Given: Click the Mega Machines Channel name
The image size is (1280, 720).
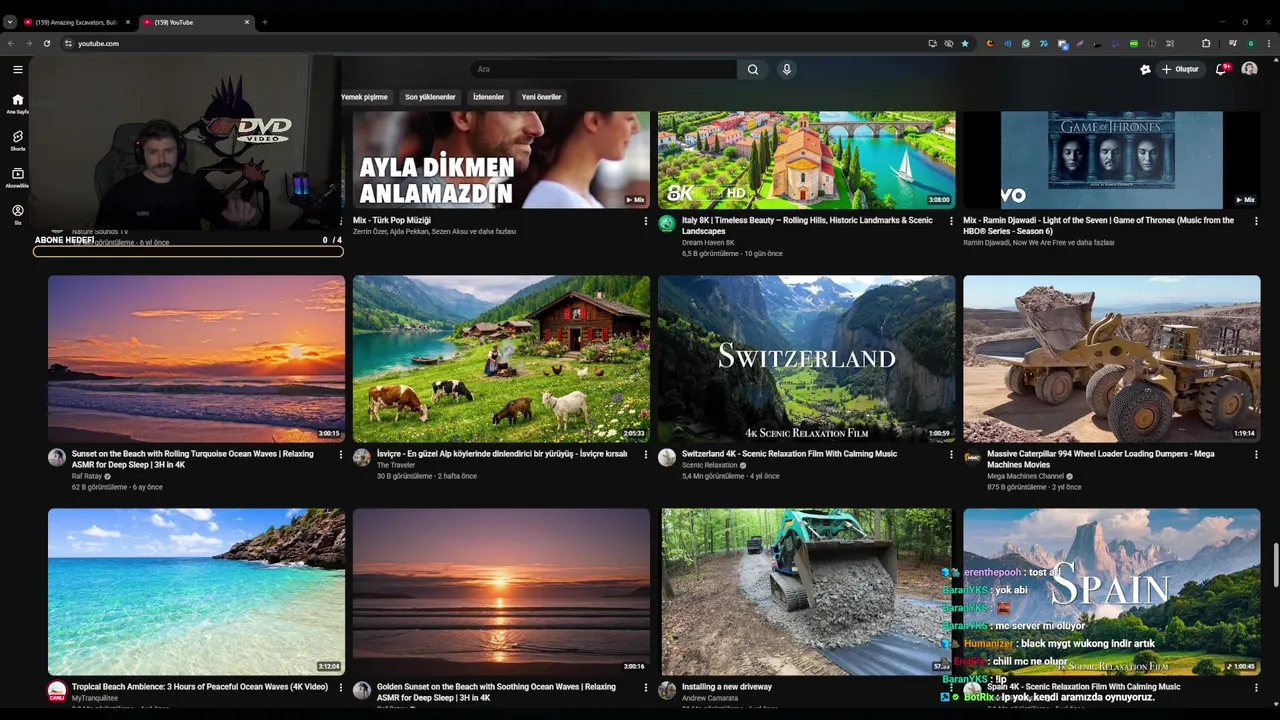Looking at the screenshot, I should click(x=1025, y=476).
